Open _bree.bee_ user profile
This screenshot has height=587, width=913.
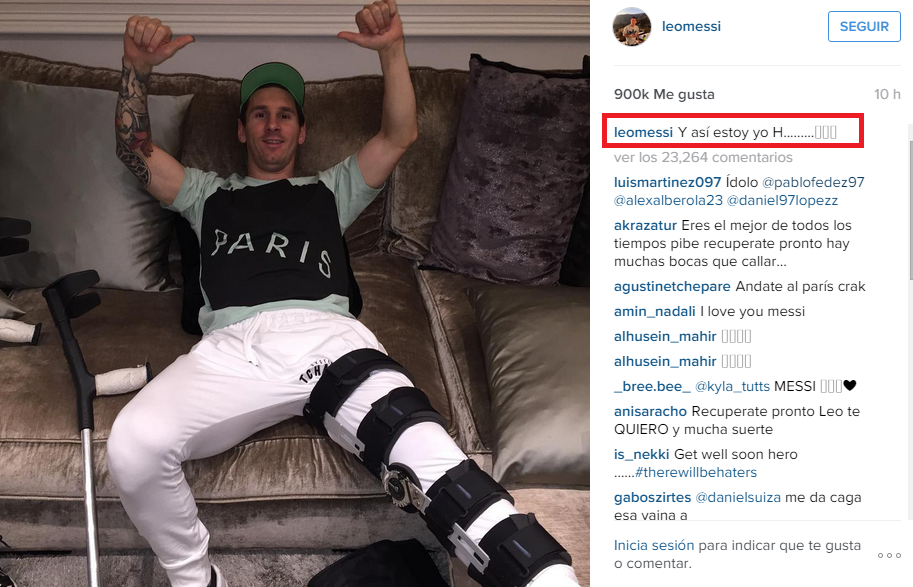click(x=652, y=386)
